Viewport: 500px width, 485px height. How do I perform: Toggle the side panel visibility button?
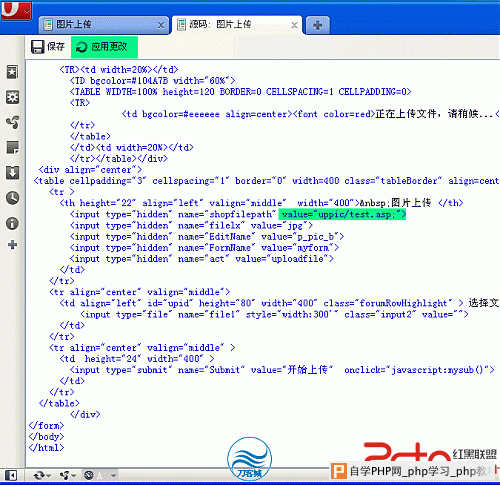coord(11,475)
